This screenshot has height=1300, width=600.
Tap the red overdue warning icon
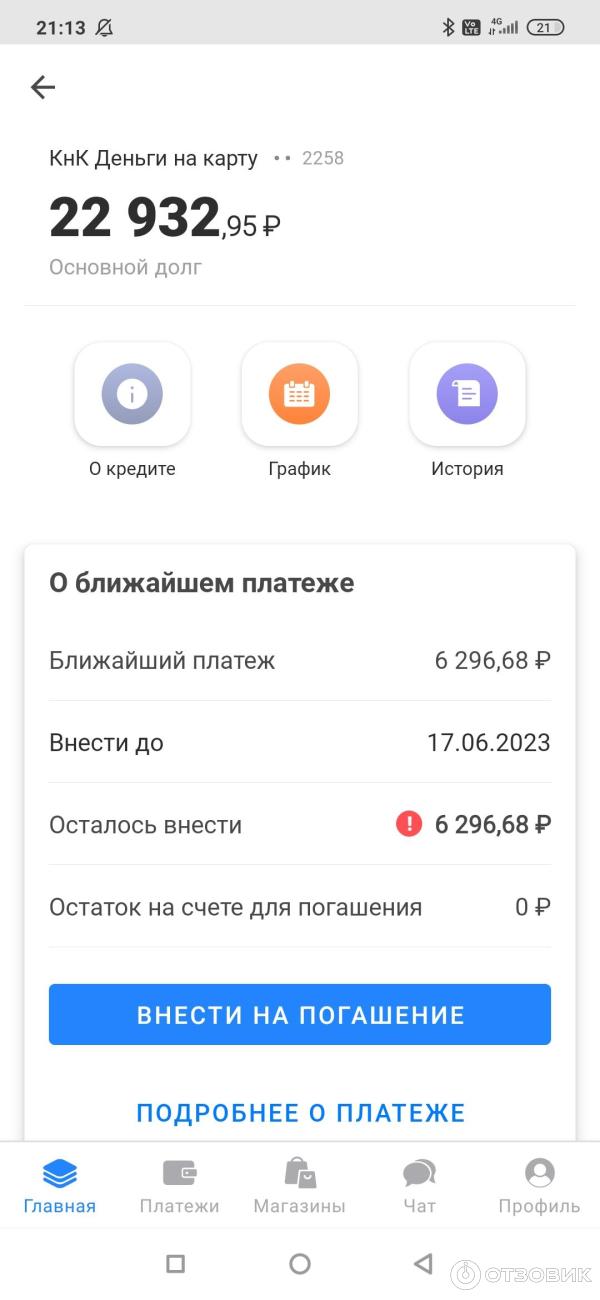(409, 824)
